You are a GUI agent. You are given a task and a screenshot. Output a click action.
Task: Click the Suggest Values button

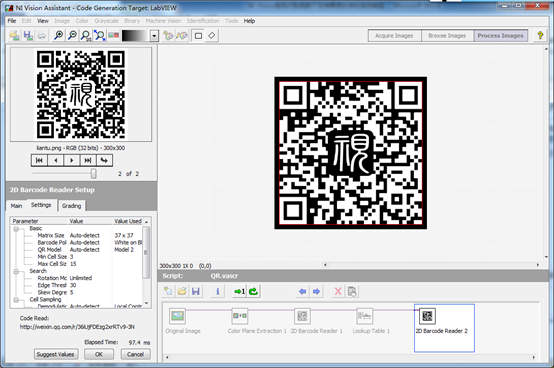[55, 354]
